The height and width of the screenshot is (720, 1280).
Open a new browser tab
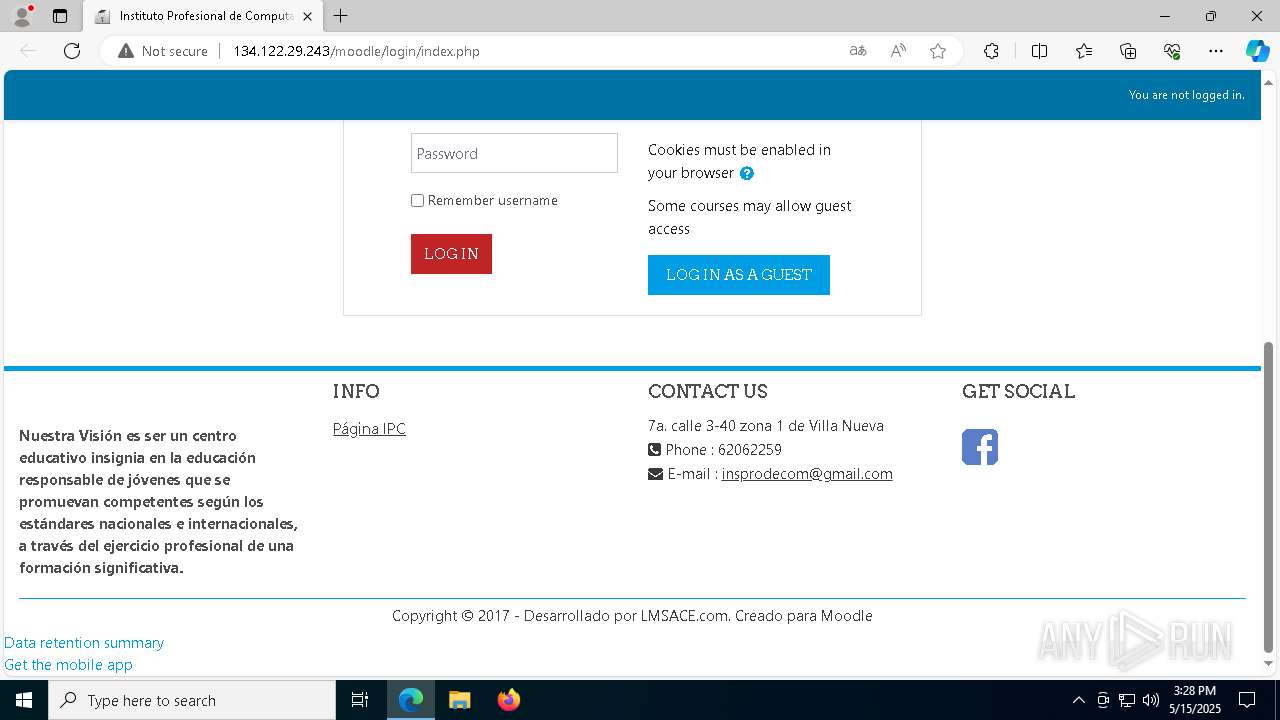pos(341,16)
